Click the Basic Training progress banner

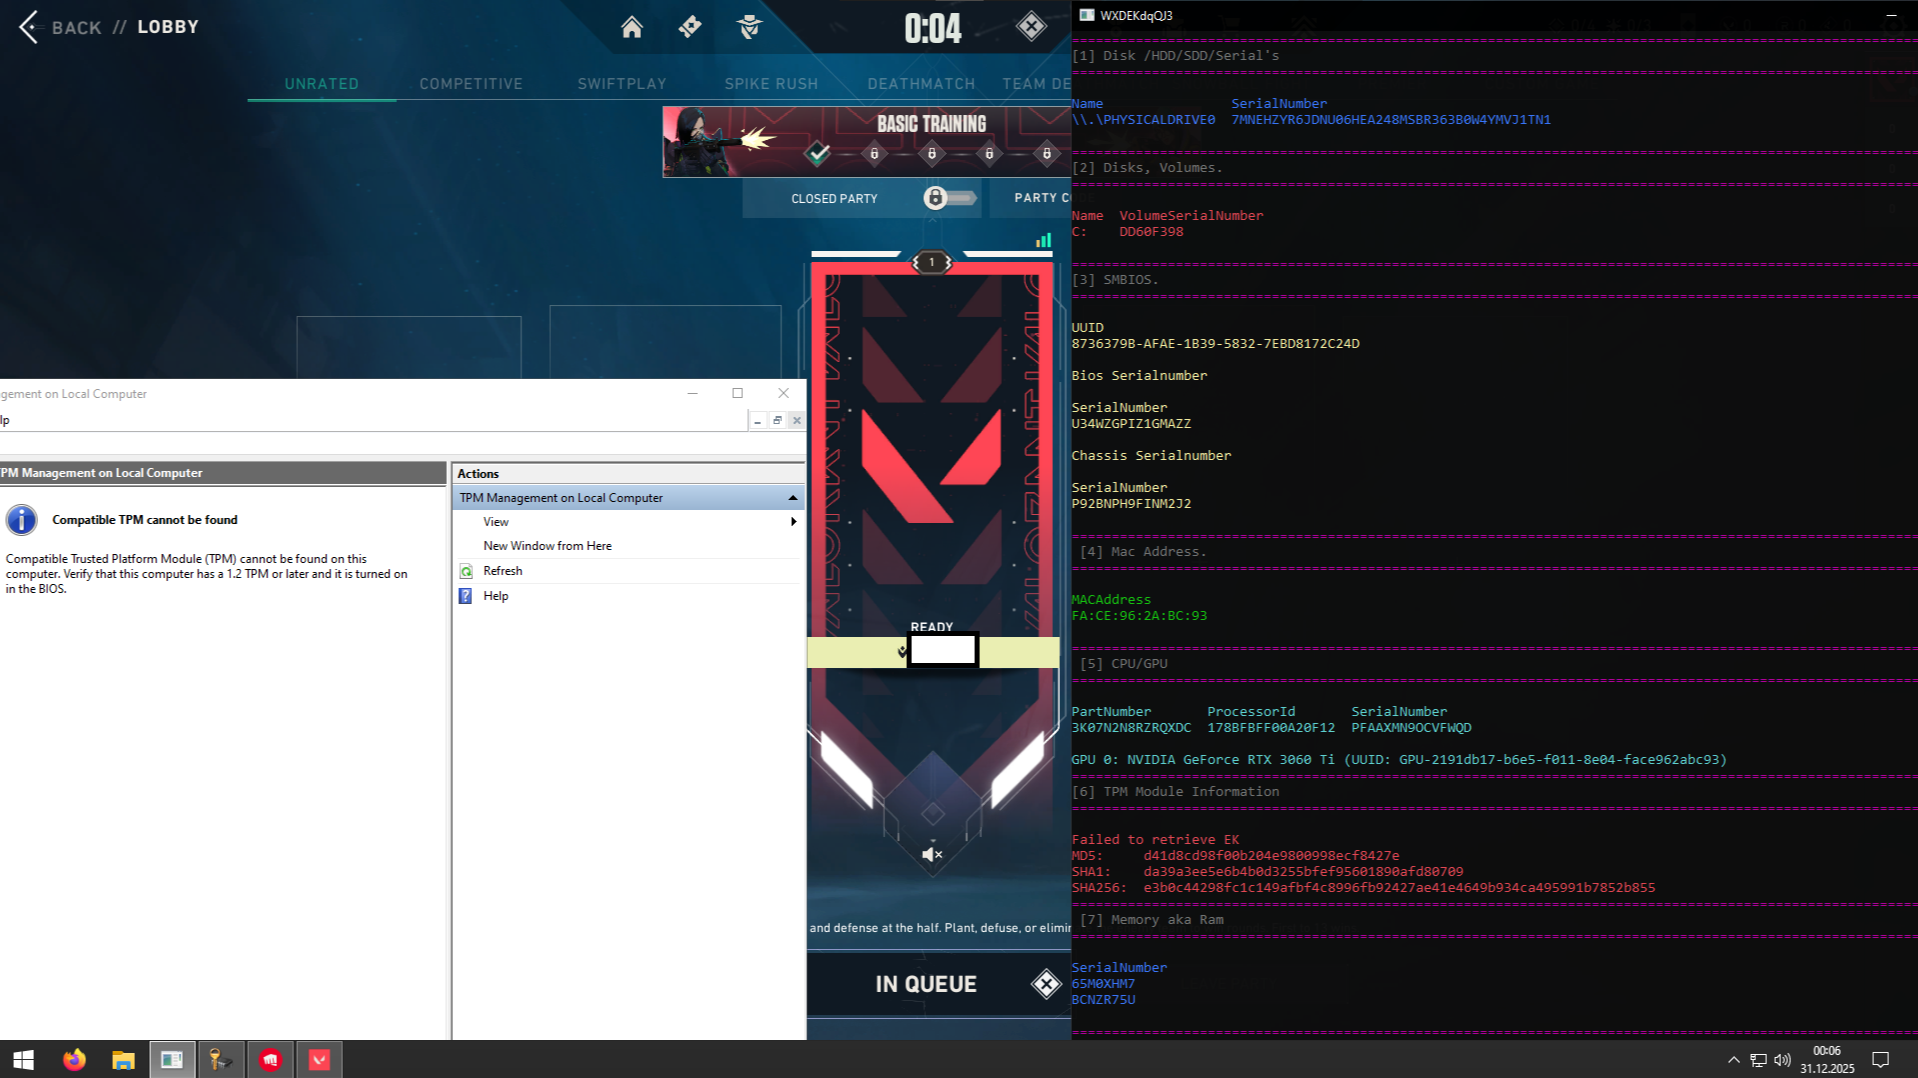pyautogui.click(x=866, y=141)
